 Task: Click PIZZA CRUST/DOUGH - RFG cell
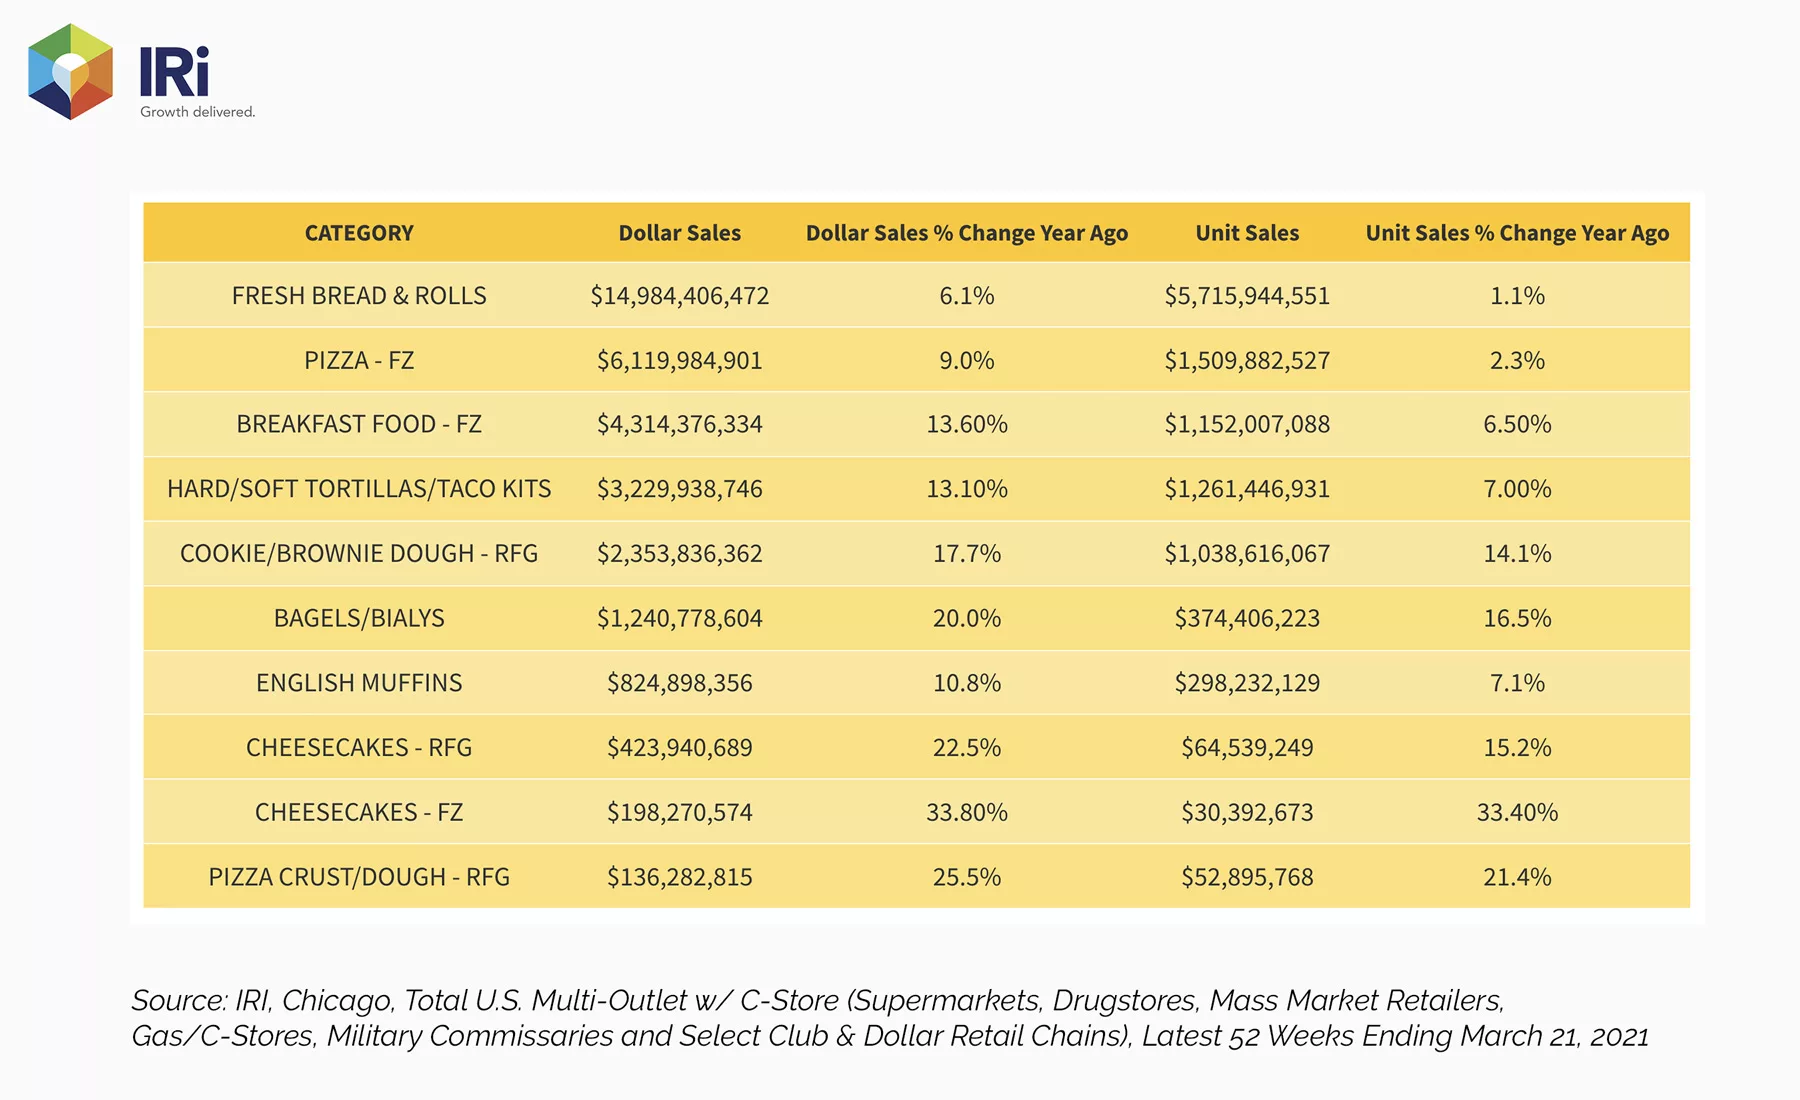click(x=359, y=877)
